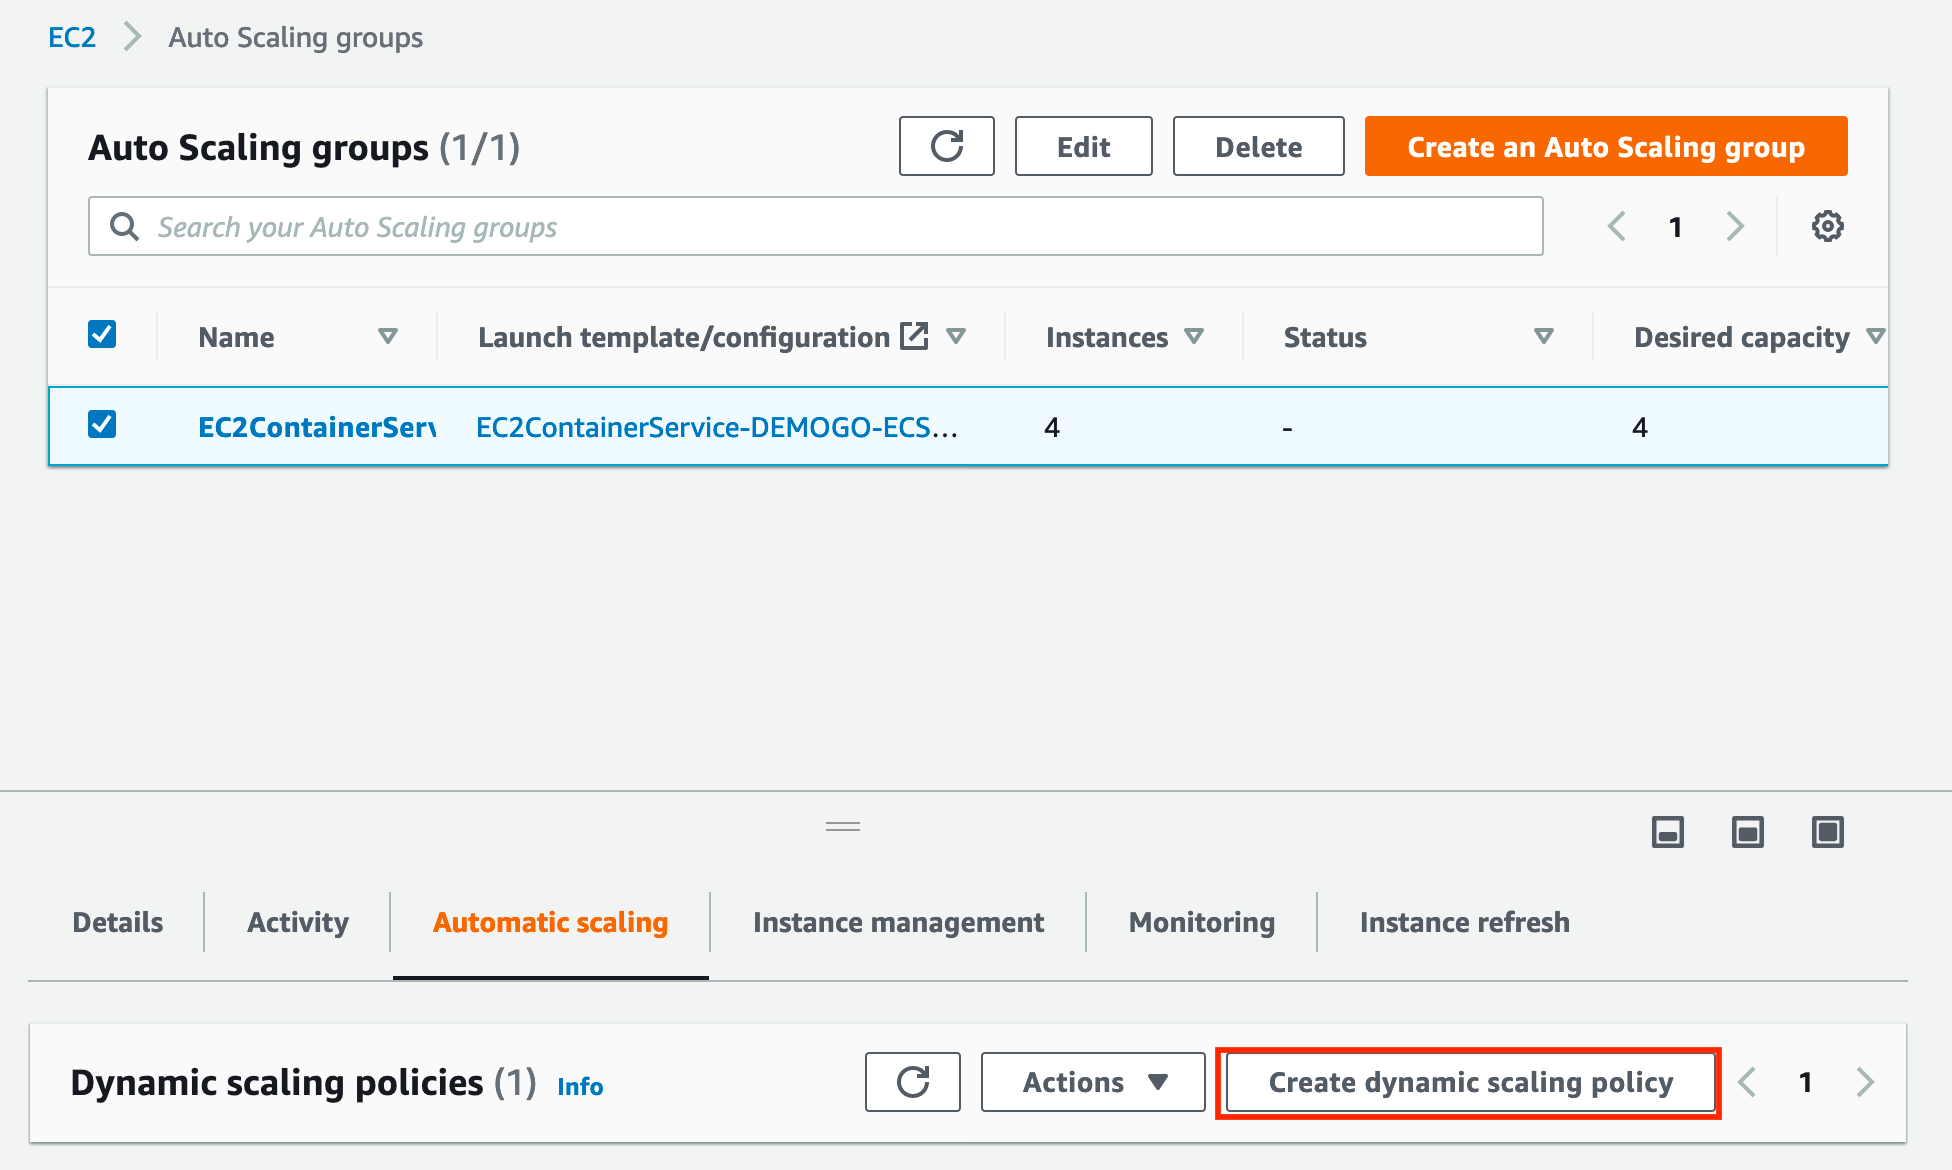The image size is (1952, 1170).
Task: Click the Delete button
Action: click(x=1259, y=146)
